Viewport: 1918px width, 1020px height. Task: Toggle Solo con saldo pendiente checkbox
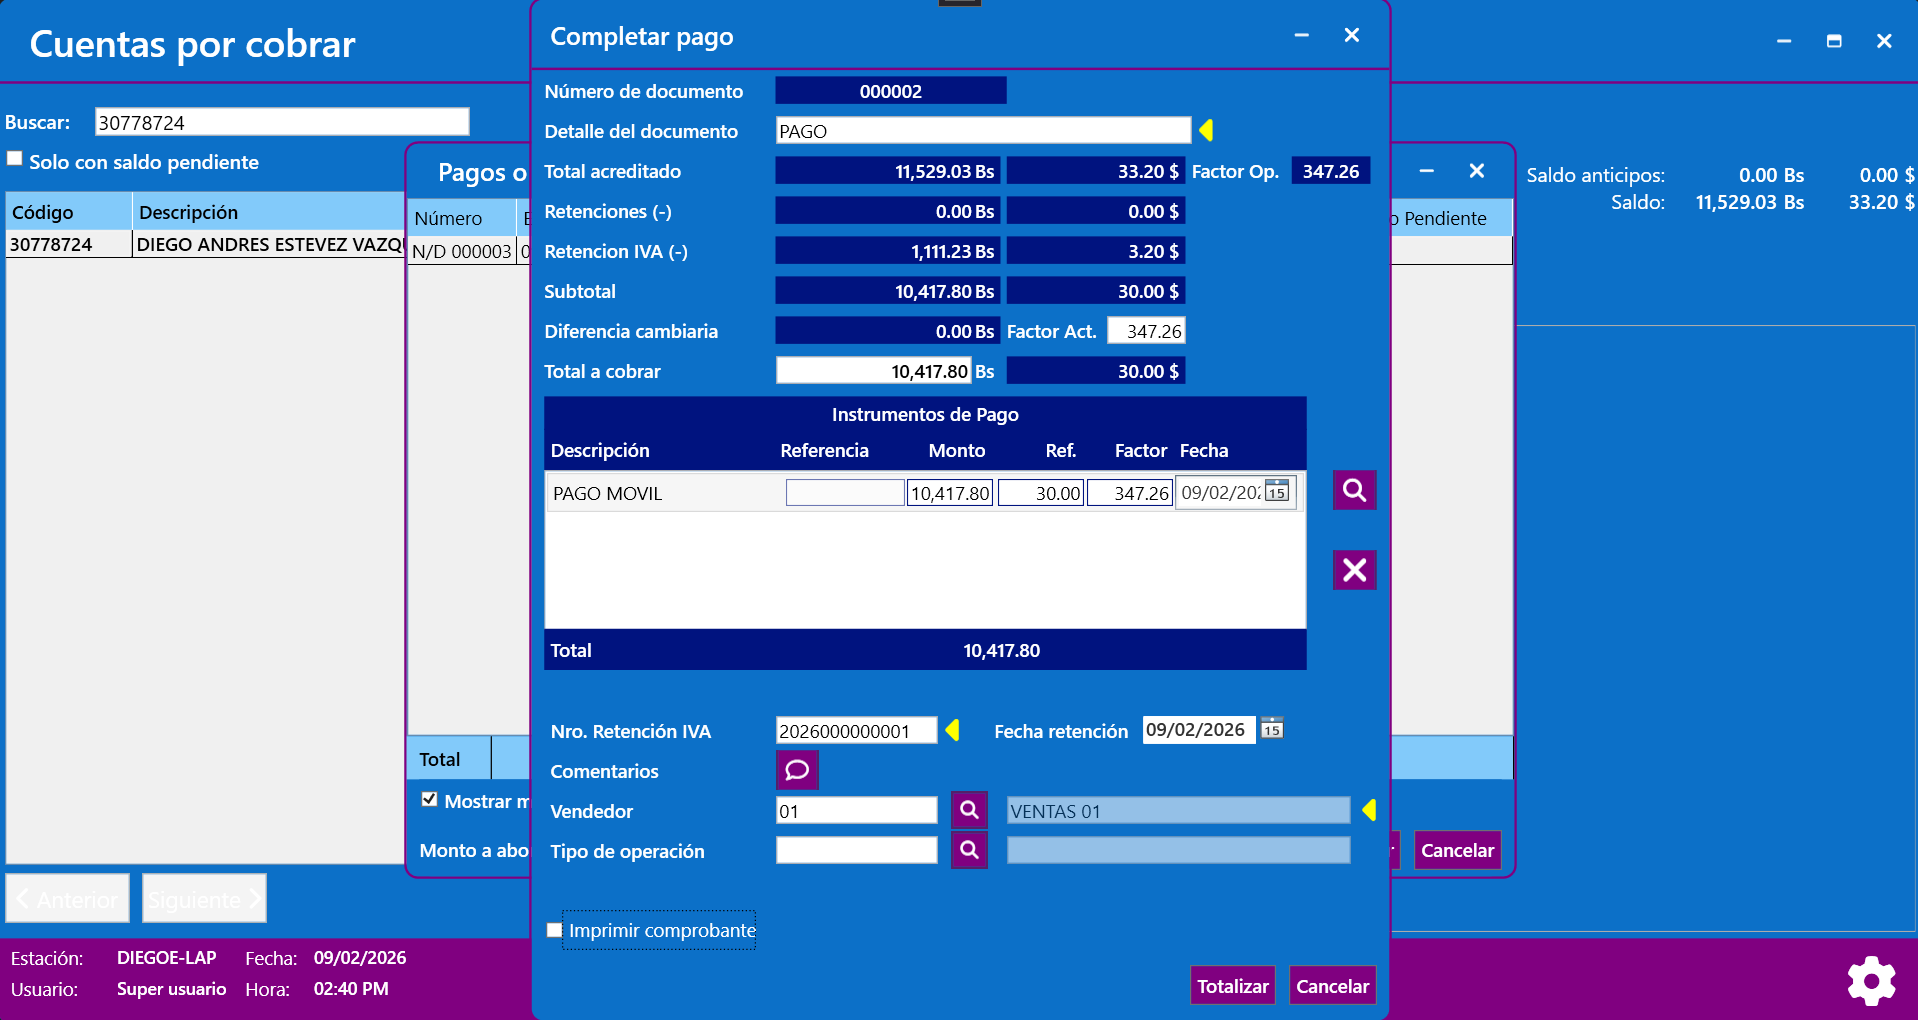coord(15,159)
